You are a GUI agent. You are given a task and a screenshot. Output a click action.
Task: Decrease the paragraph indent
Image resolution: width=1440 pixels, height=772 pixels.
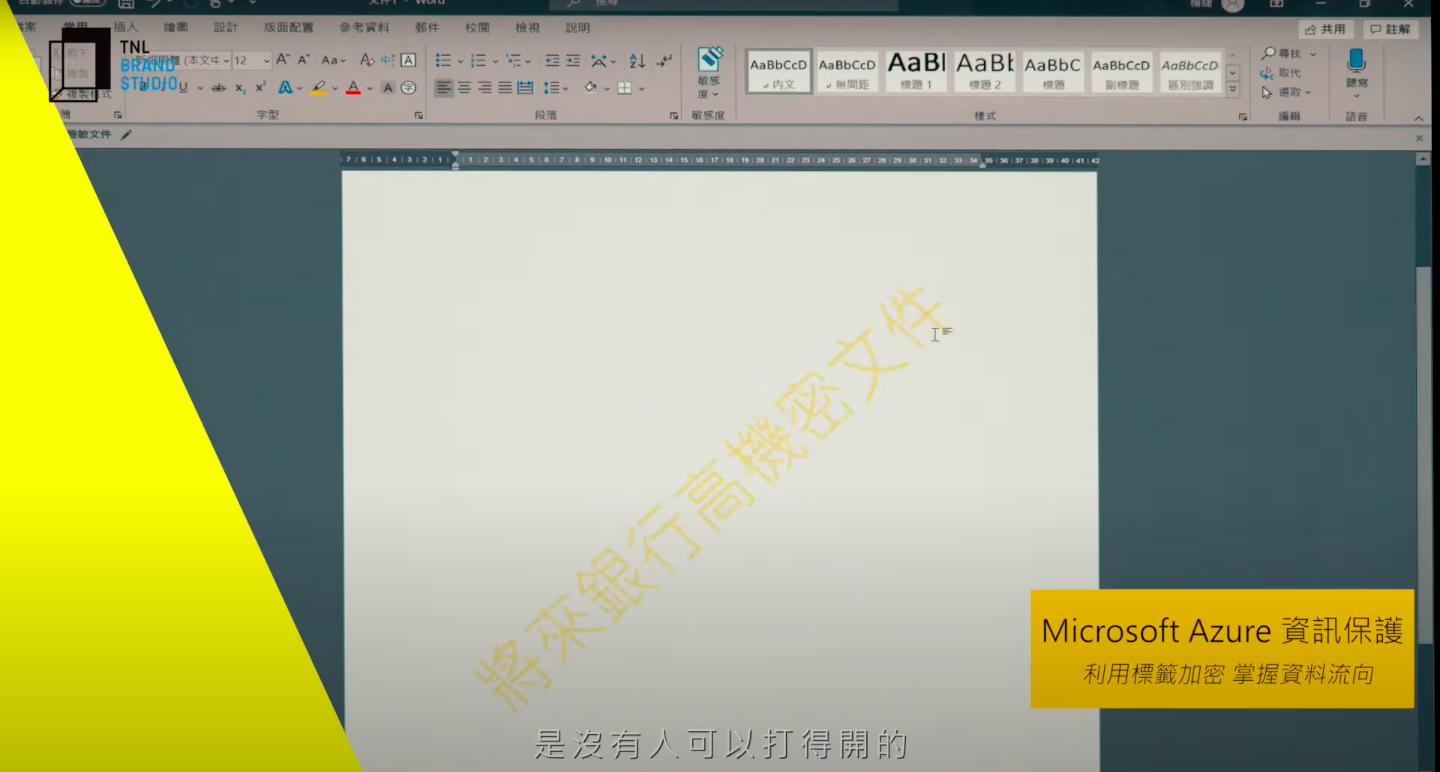point(552,61)
